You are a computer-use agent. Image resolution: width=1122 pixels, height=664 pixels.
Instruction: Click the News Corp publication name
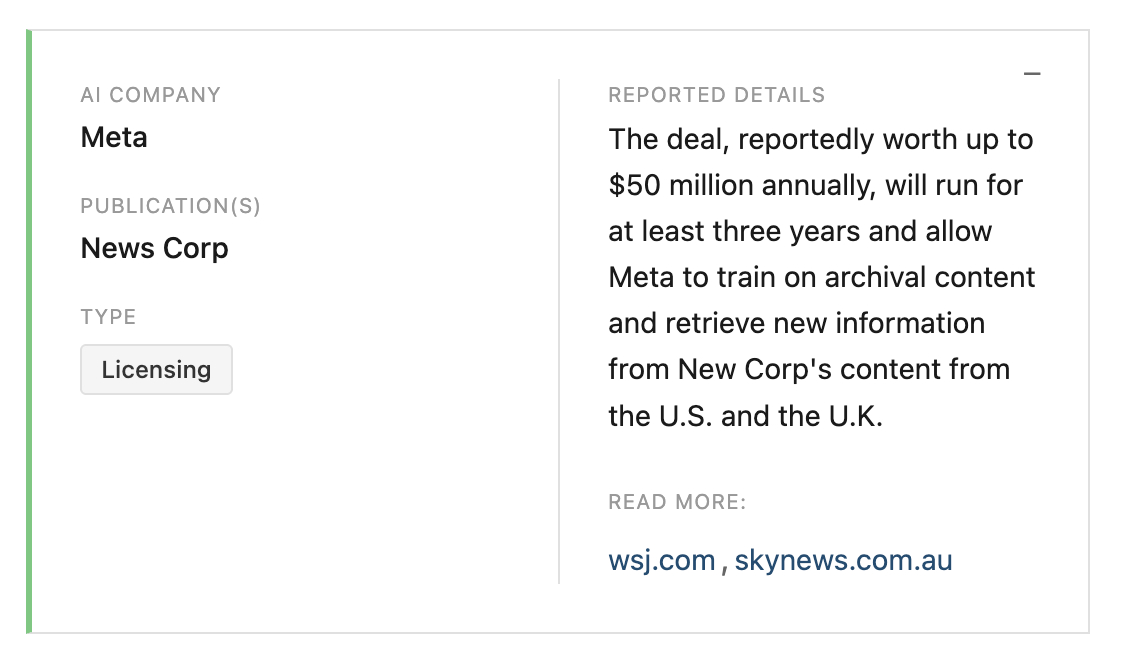click(x=154, y=248)
